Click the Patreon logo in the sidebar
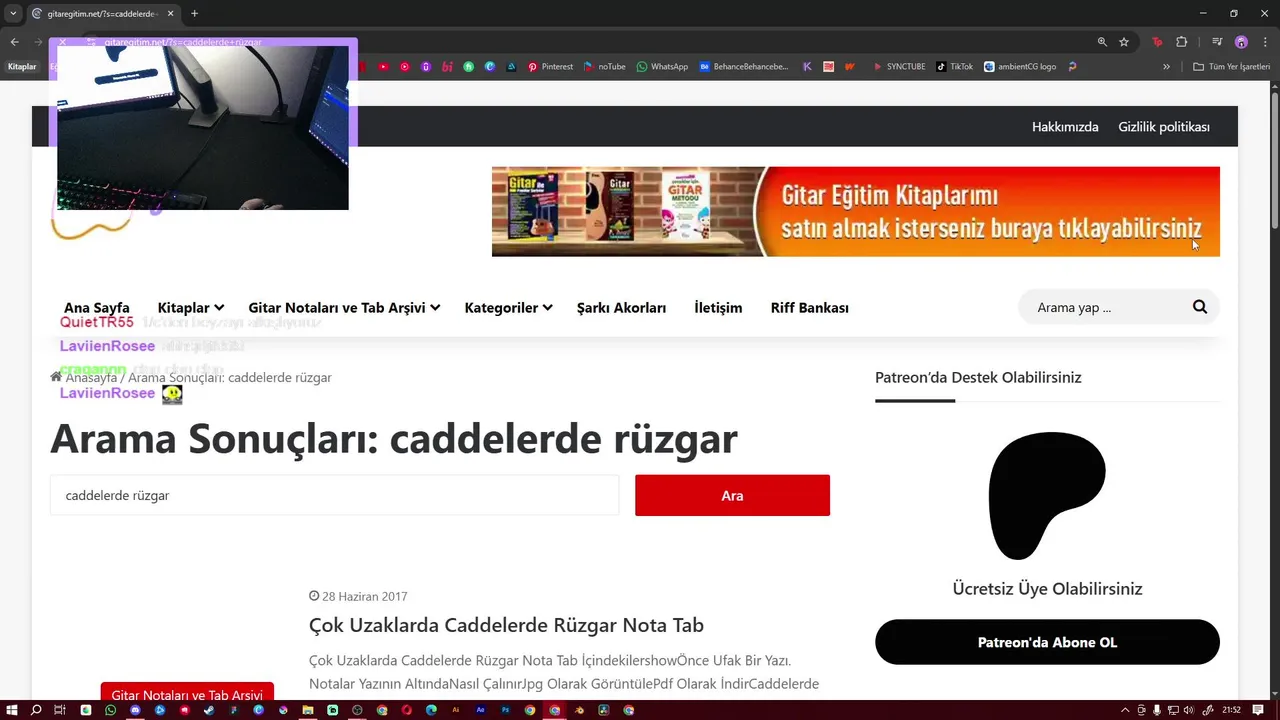Screen dimensions: 1280x720 1047,496
